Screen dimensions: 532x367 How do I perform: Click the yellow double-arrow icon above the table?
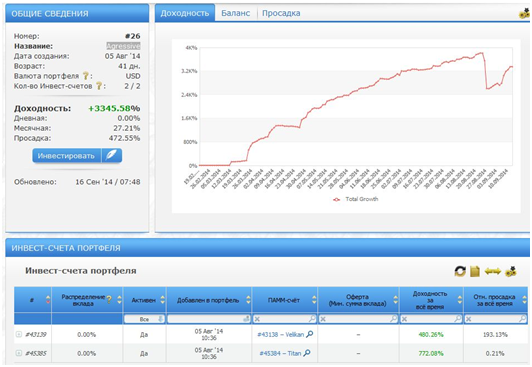pyautogui.click(x=493, y=271)
